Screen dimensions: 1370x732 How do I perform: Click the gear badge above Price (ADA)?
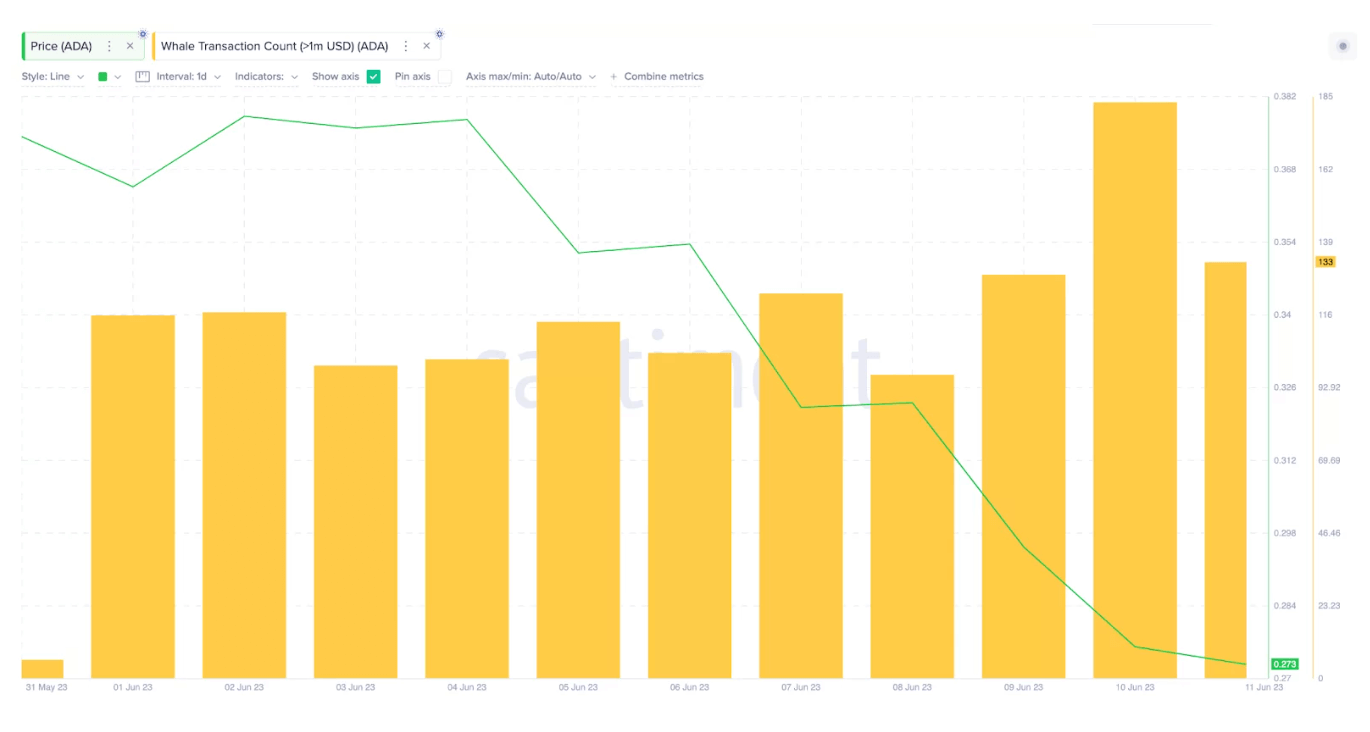(143, 34)
